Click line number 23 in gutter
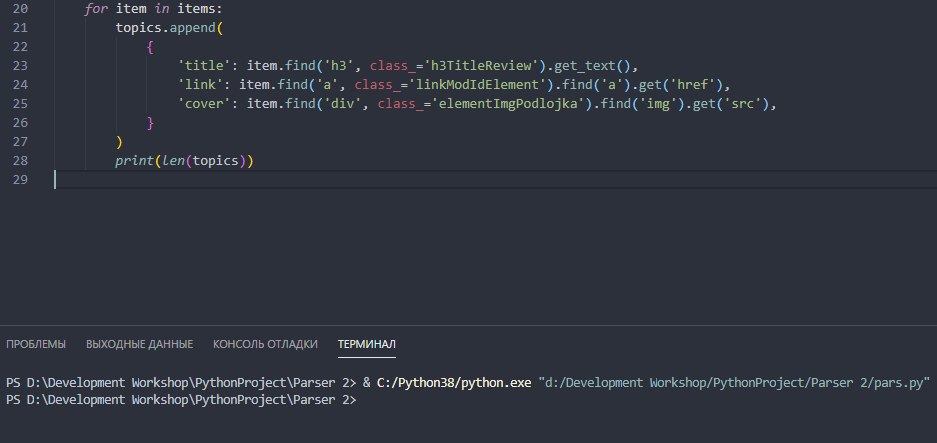937x443 pixels. (20, 66)
